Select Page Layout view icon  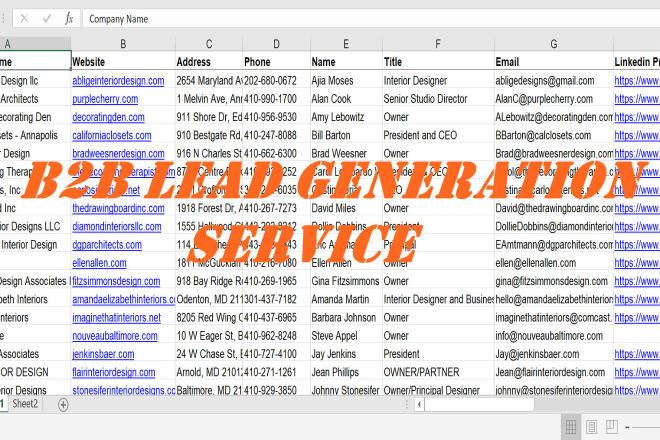coord(591,427)
